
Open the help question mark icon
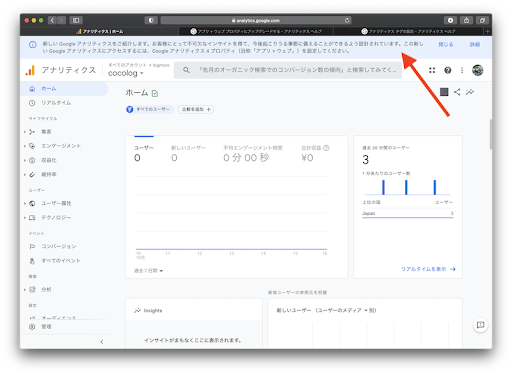(x=448, y=70)
